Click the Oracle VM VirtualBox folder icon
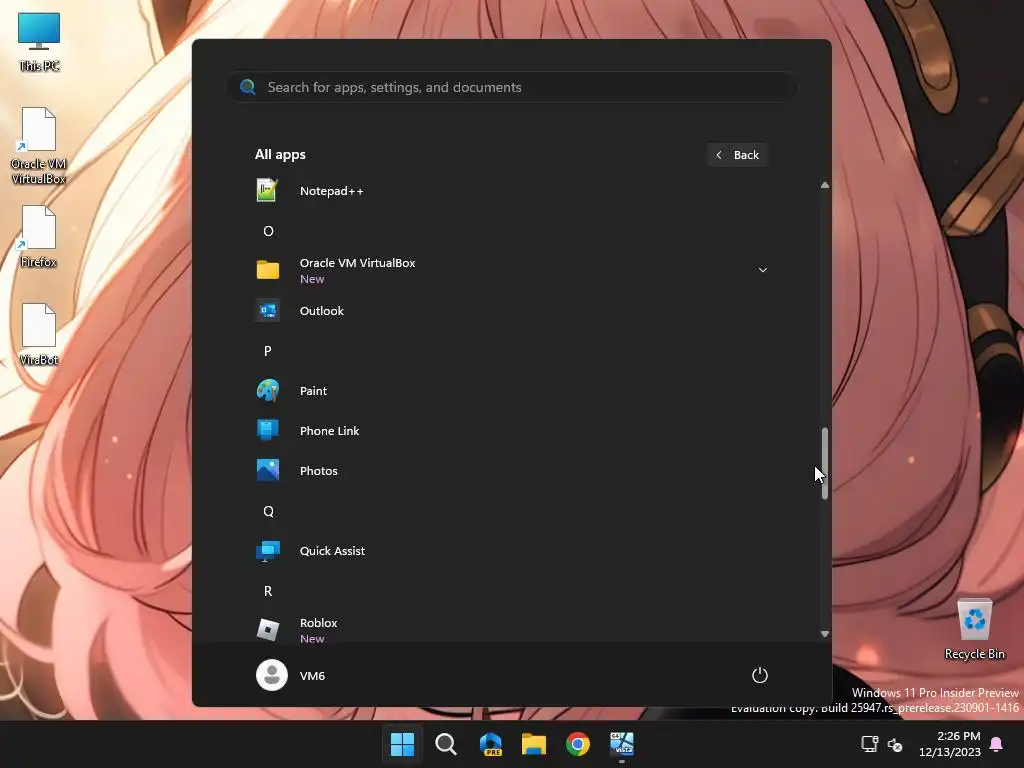Image resolution: width=1024 pixels, height=768 pixels. coord(267,270)
